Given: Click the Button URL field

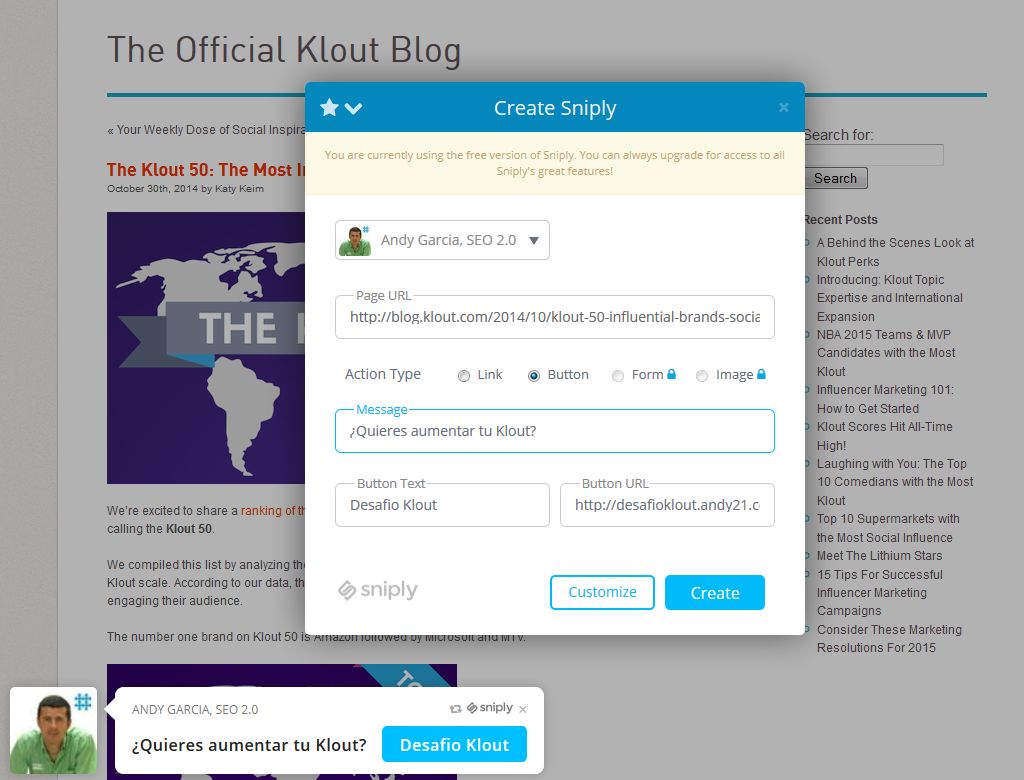Looking at the screenshot, I should [x=667, y=505].
